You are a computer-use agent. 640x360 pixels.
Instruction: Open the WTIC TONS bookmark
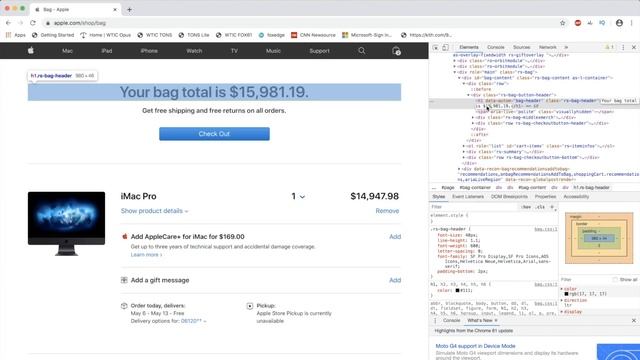(155, 35)
